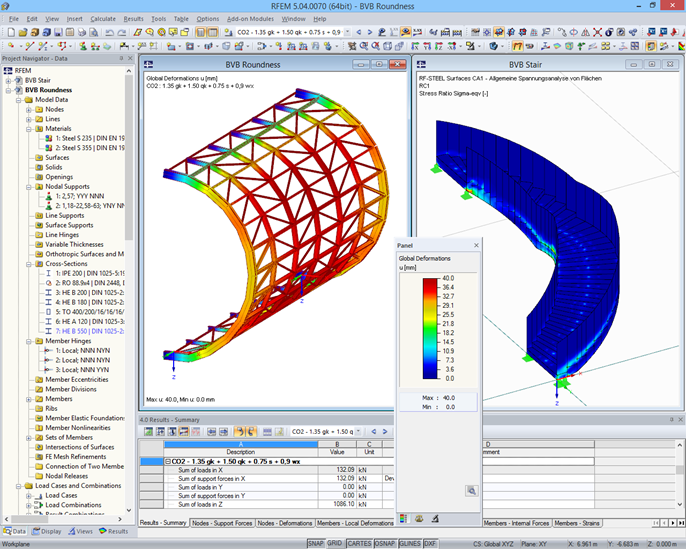Click column A header in Results table

pyautogui.click(x=241, y=444)
